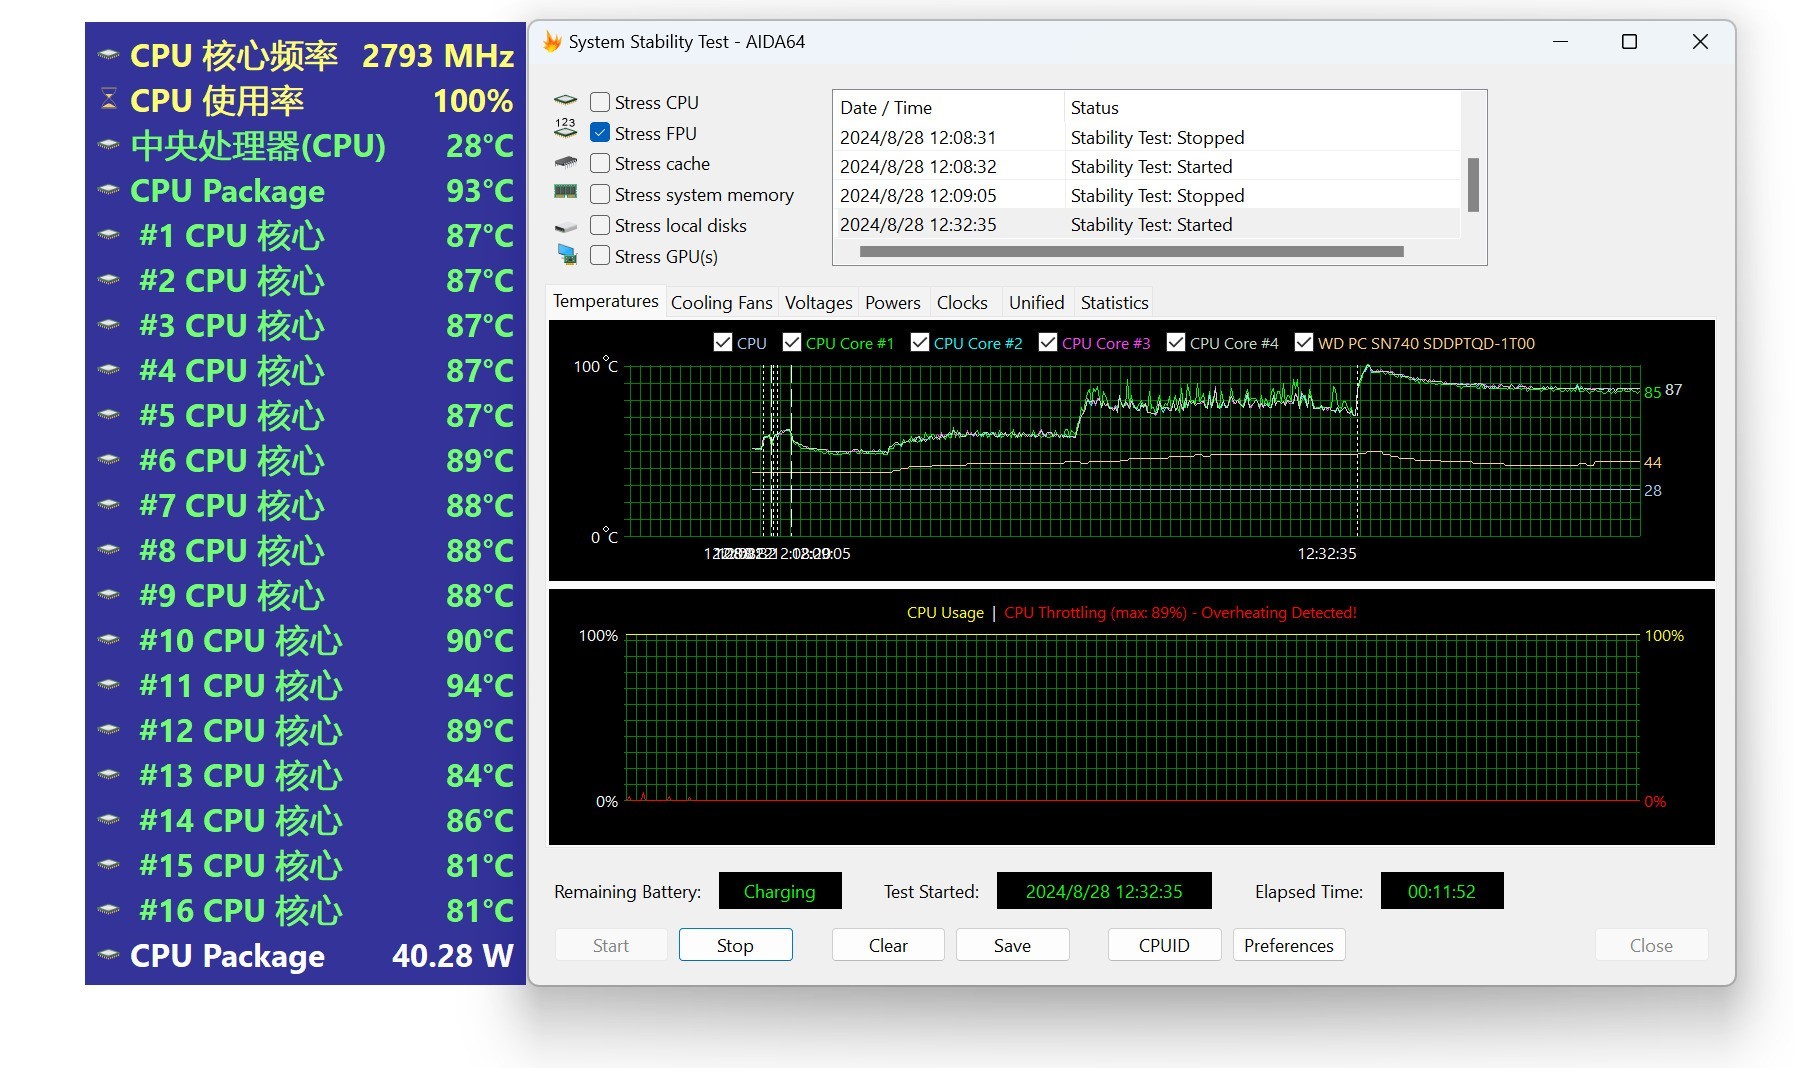Click the icon beside #2 CPU 核心
The width and height of the screenshot is (1794, 1068).
coord(109,280)
